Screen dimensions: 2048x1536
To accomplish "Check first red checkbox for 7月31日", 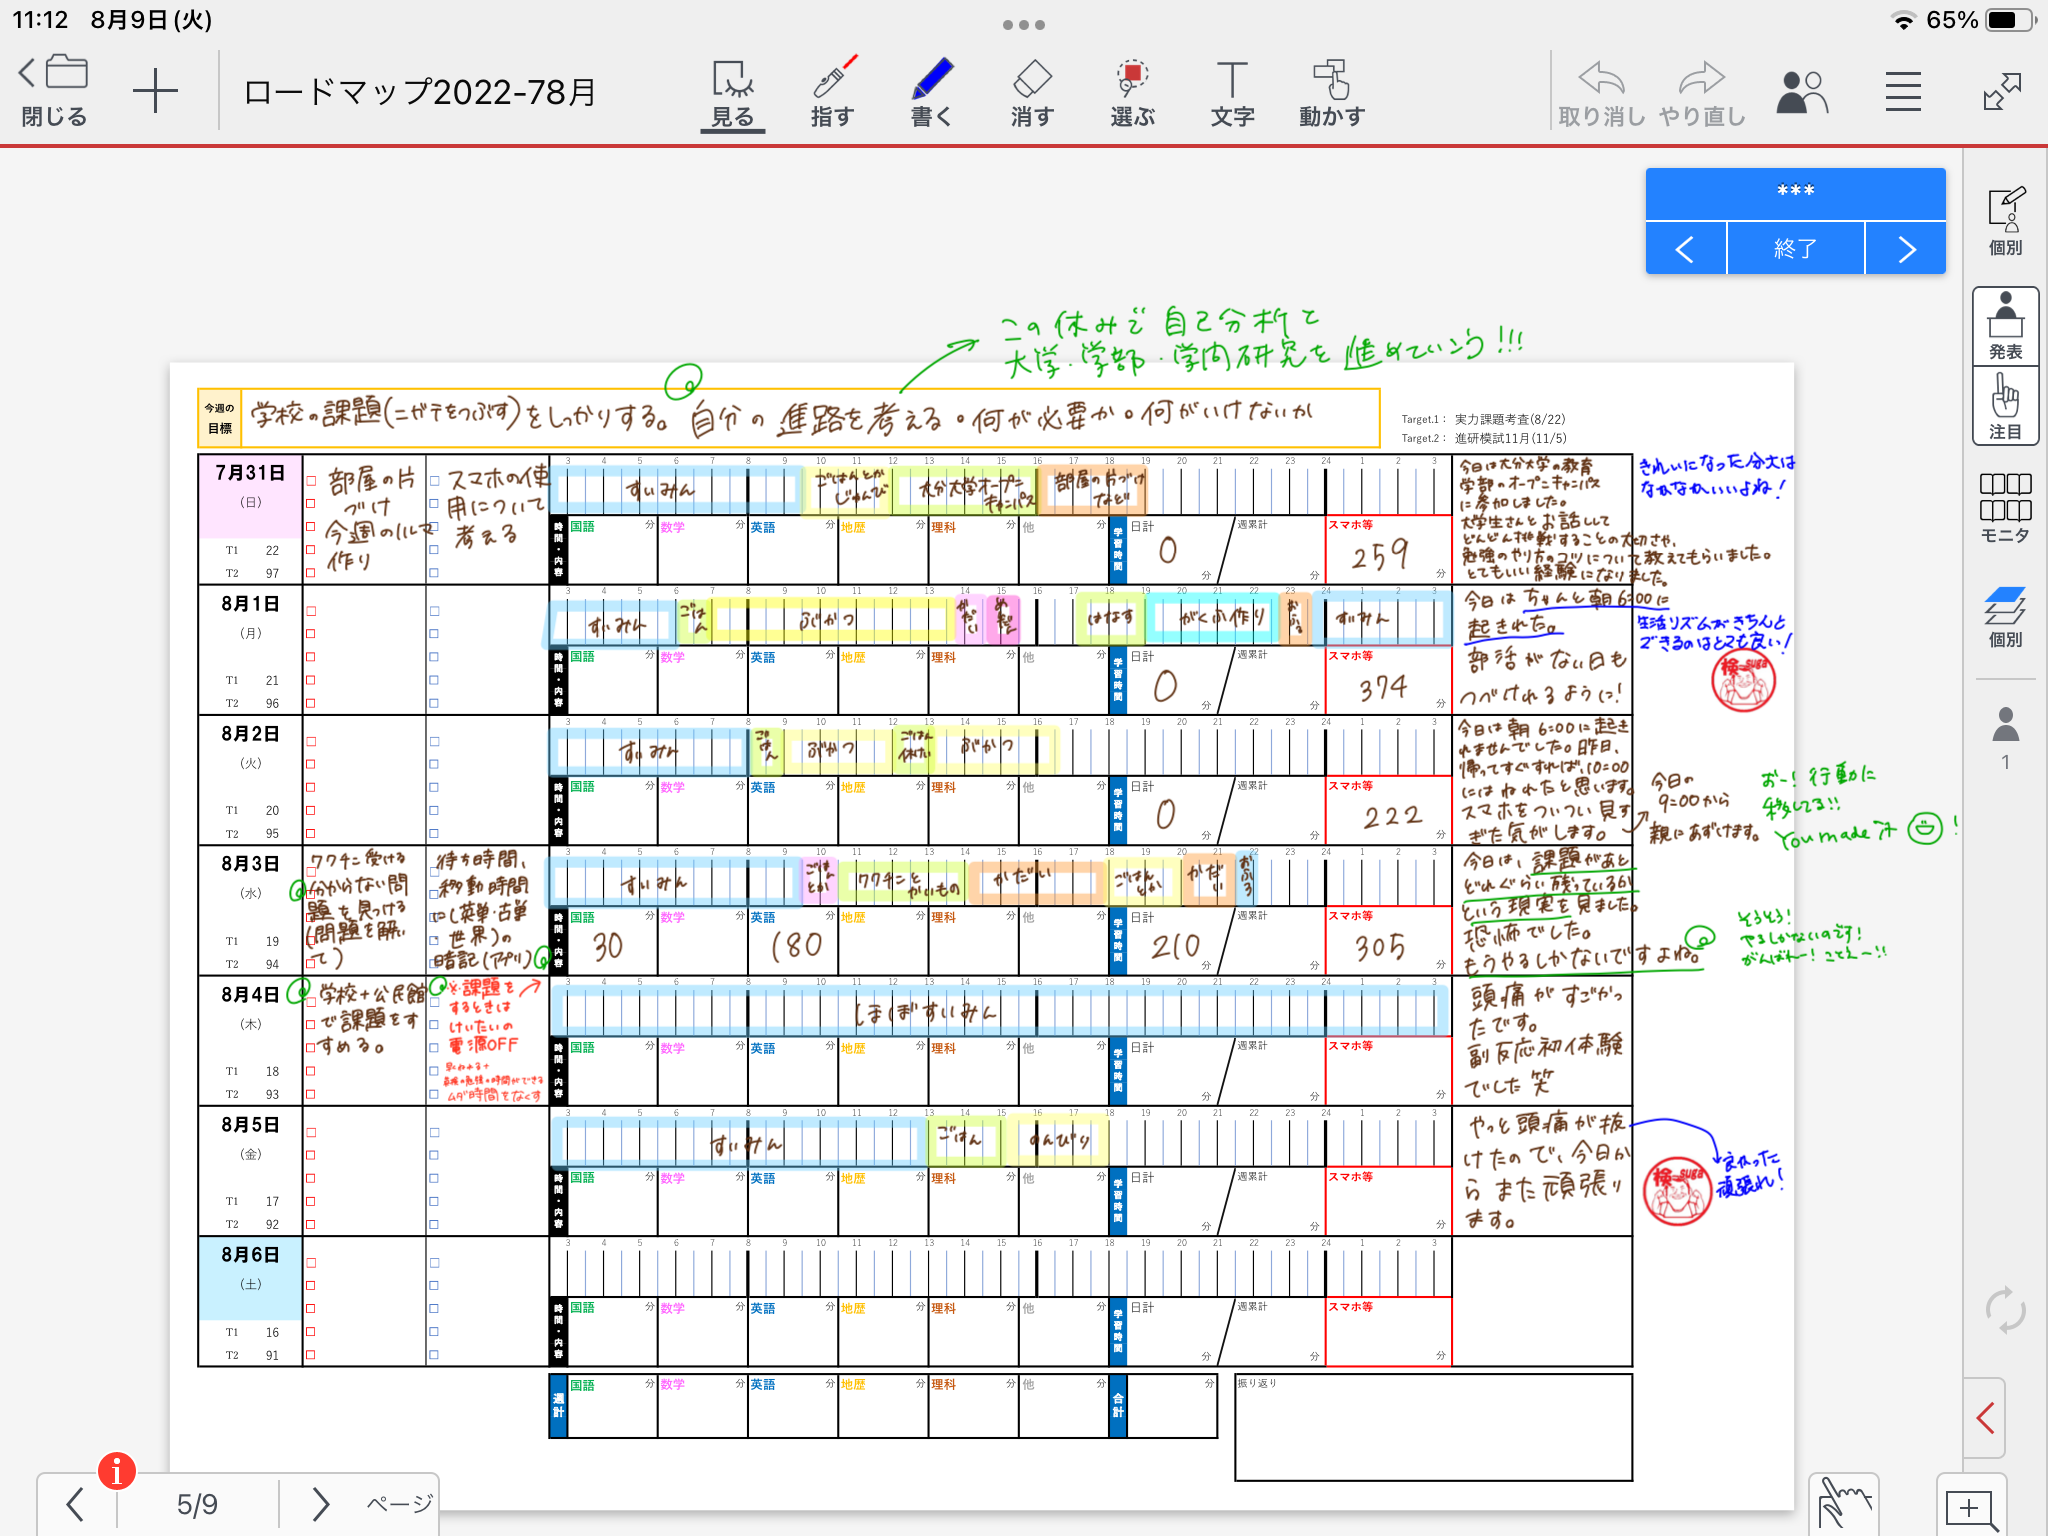I will click(311, 481).
